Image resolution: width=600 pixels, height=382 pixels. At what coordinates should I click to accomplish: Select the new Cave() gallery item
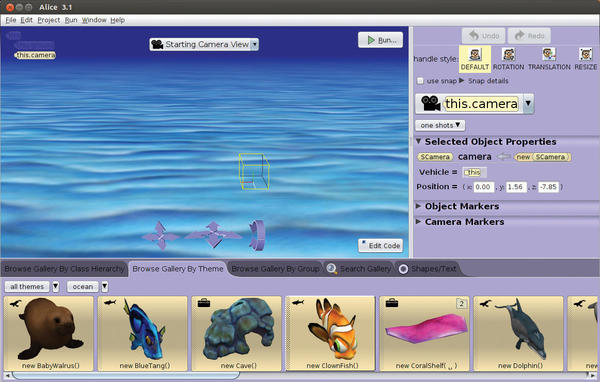coord(236,333)
